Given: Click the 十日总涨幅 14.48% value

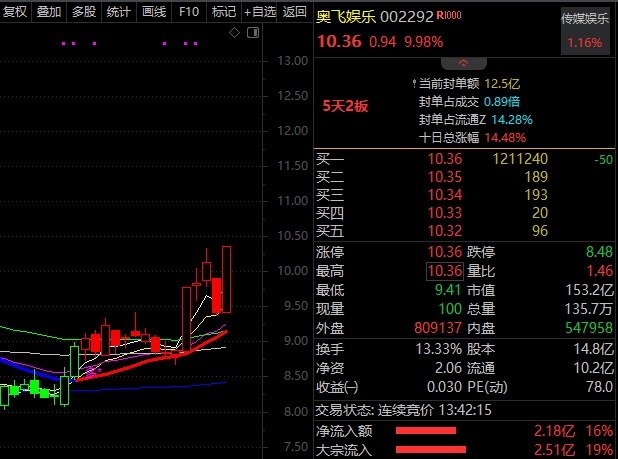Looking at the screenshot, I should (x=505, y=138).
